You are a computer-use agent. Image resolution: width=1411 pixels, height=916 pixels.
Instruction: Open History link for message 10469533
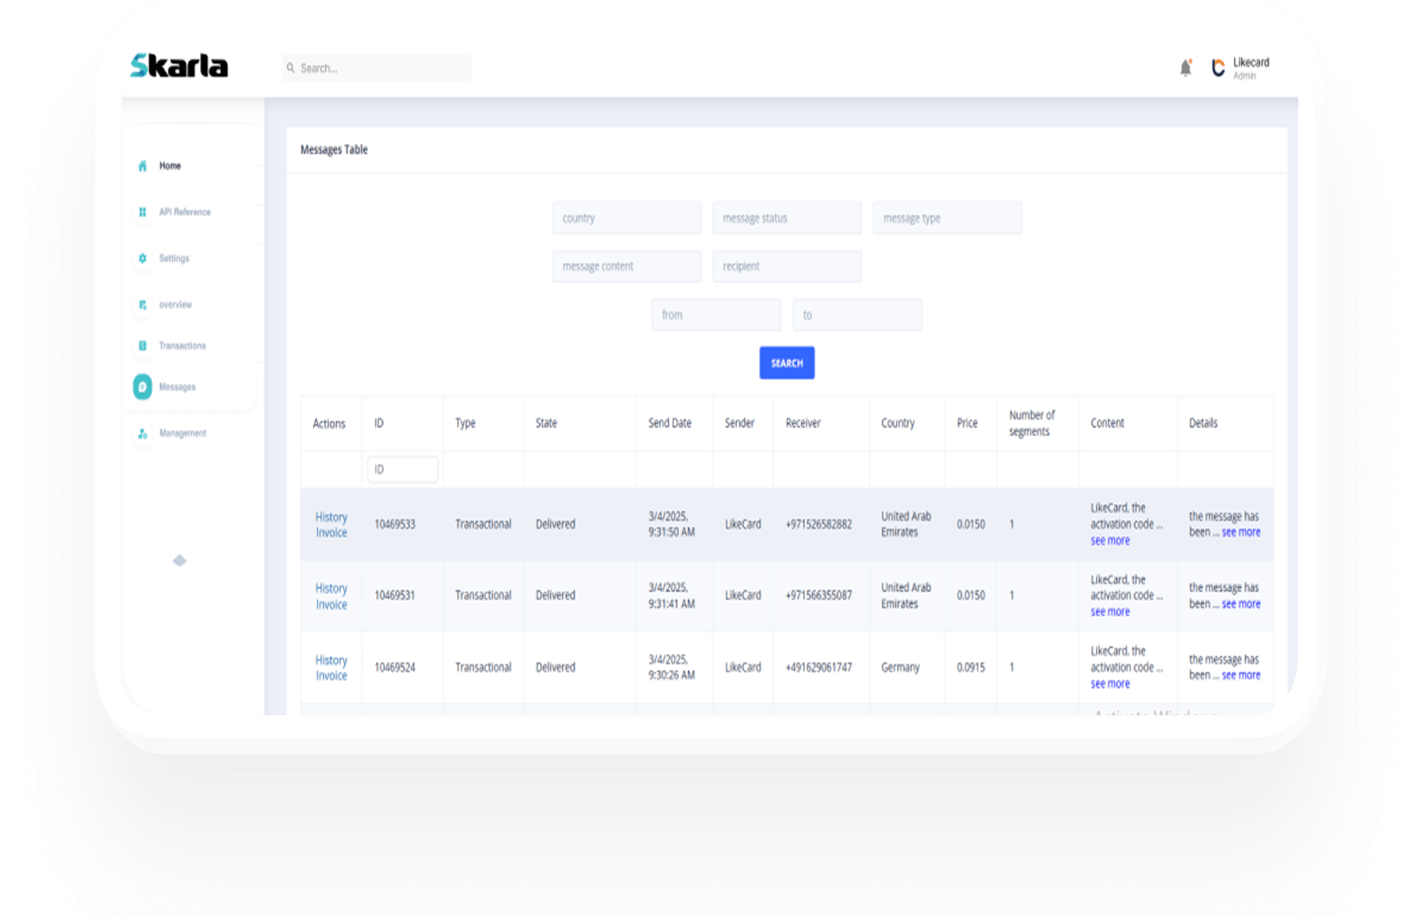331,517
